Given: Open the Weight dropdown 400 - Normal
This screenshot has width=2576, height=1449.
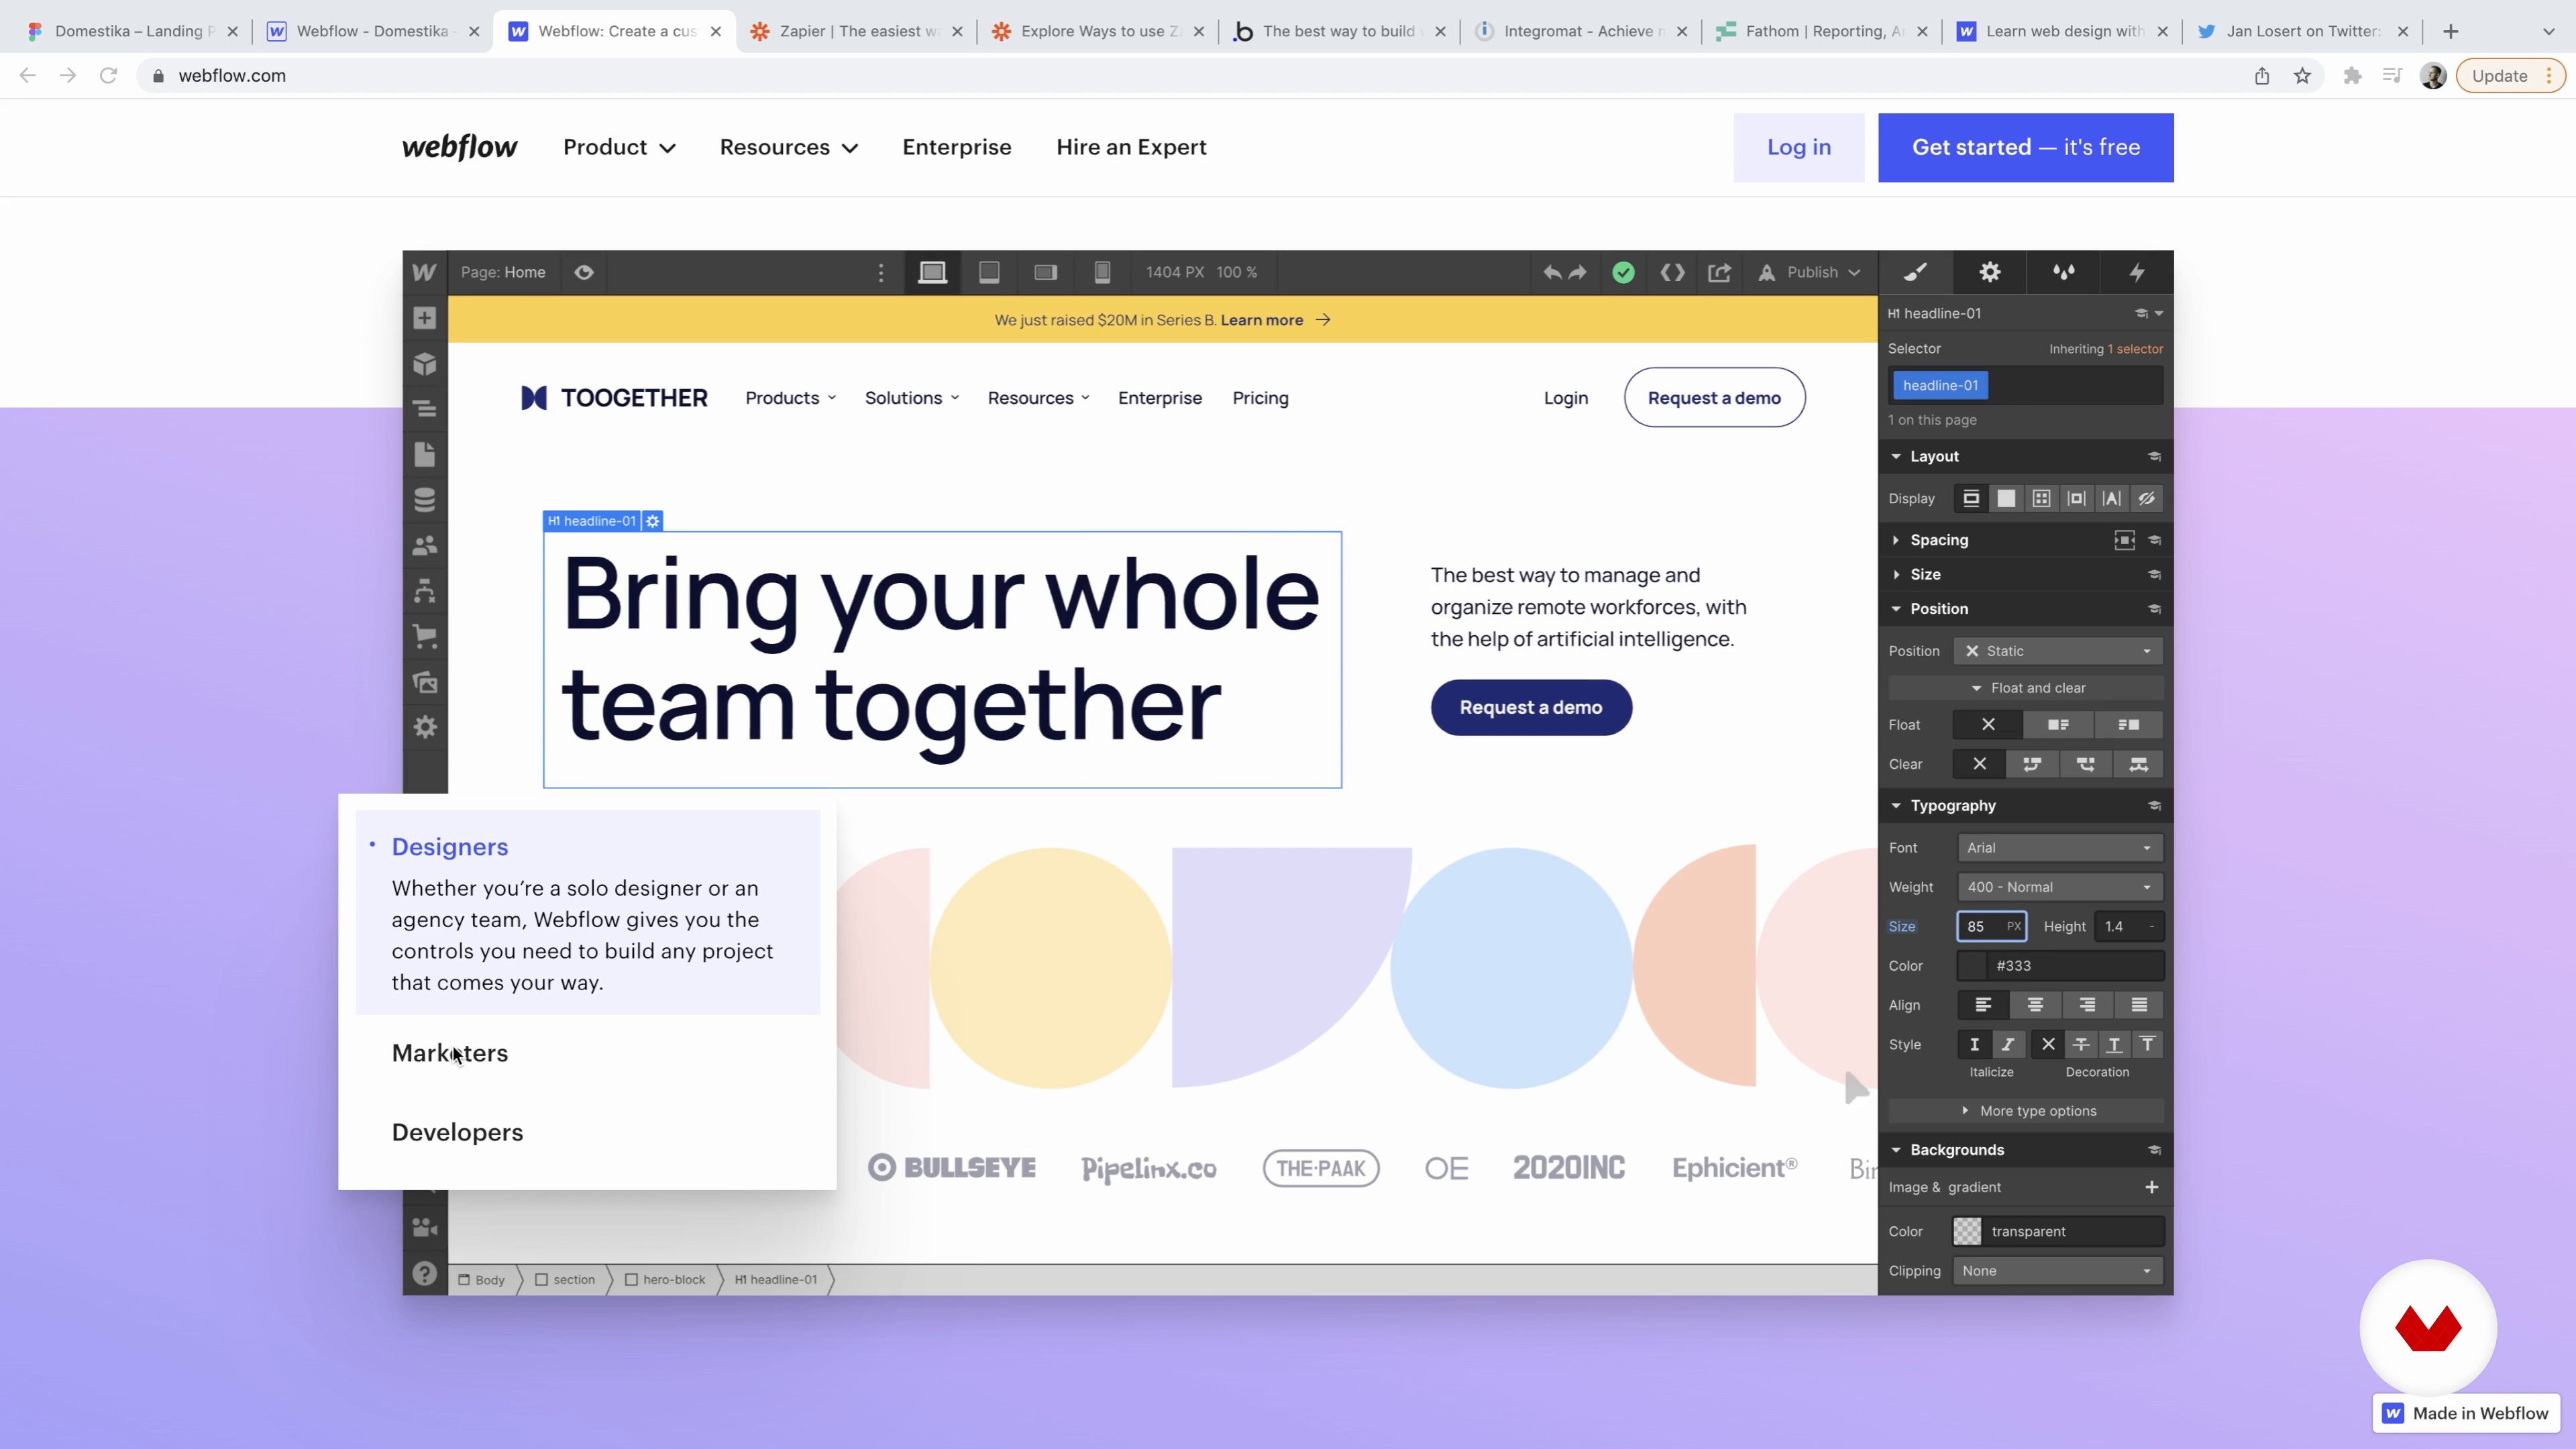Looking at the screenshot, I should pyautogui.click(x=2060, y=887).
